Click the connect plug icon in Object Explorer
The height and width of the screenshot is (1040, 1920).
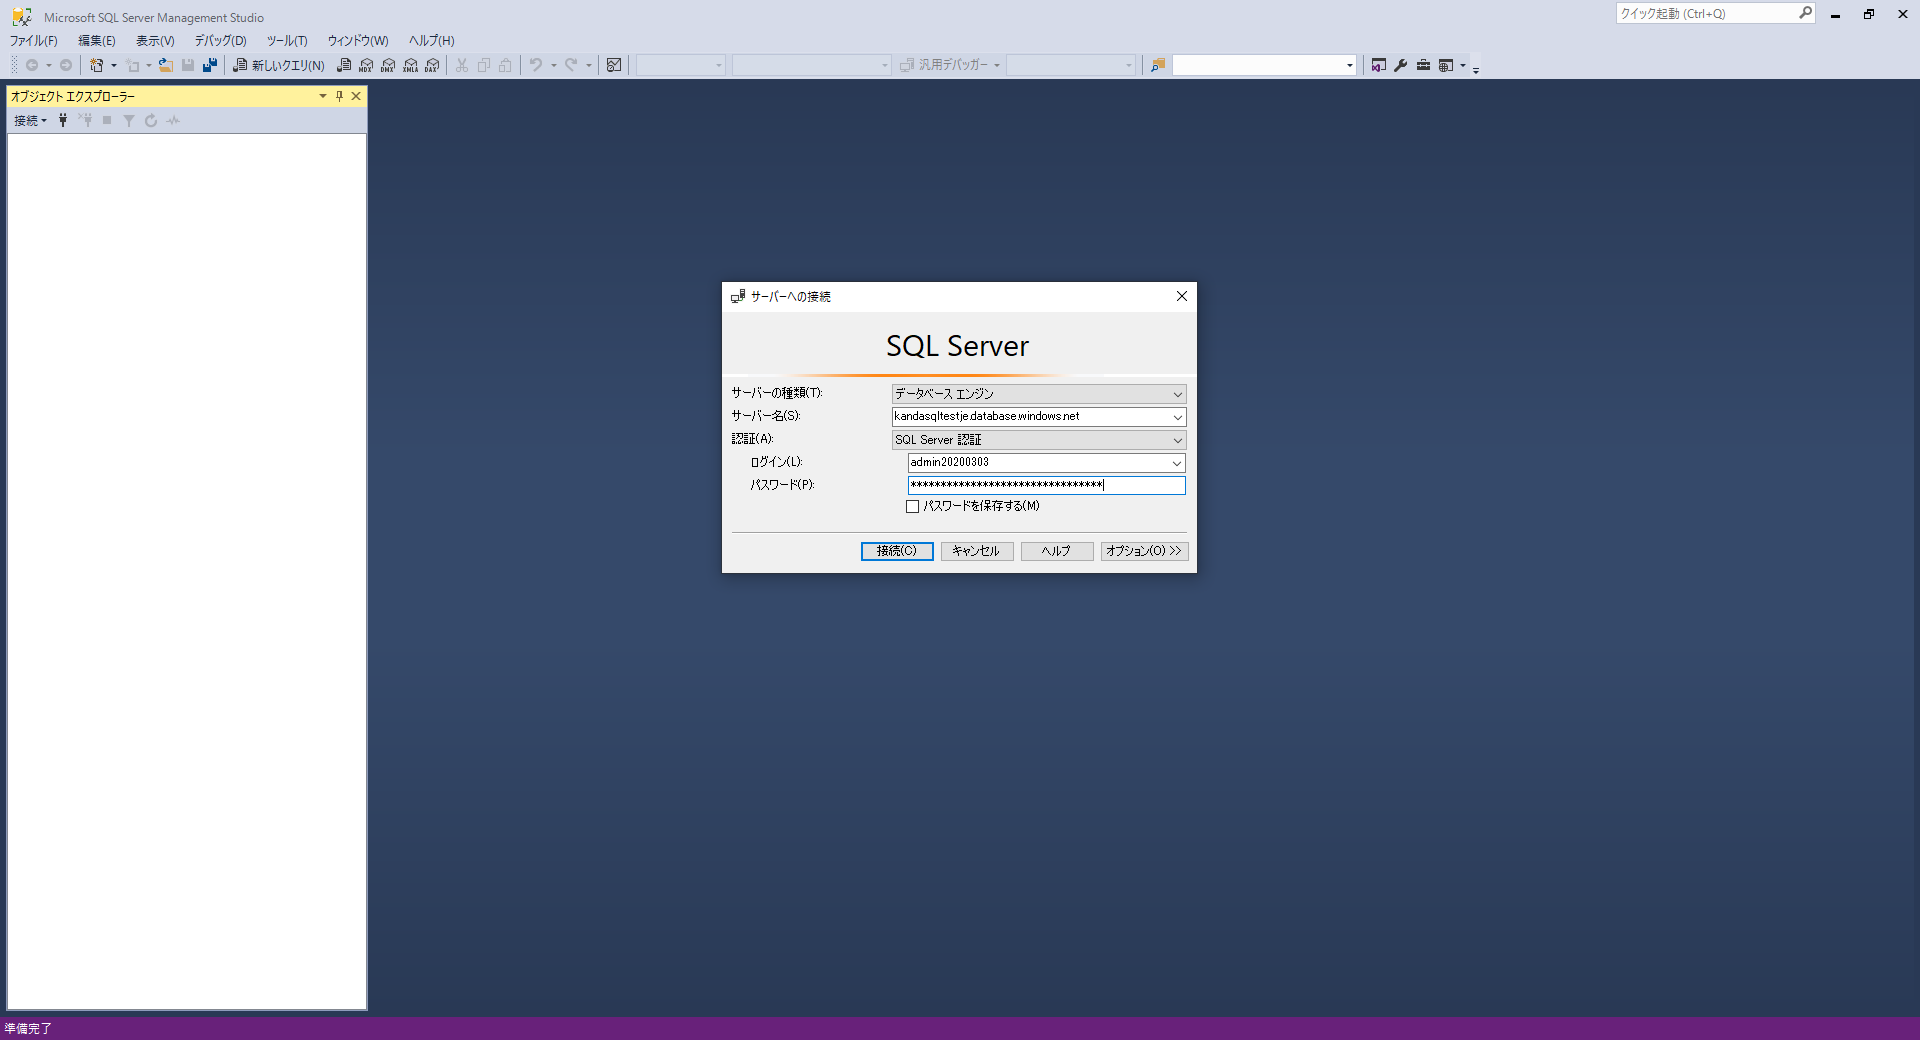coord(63,120)
